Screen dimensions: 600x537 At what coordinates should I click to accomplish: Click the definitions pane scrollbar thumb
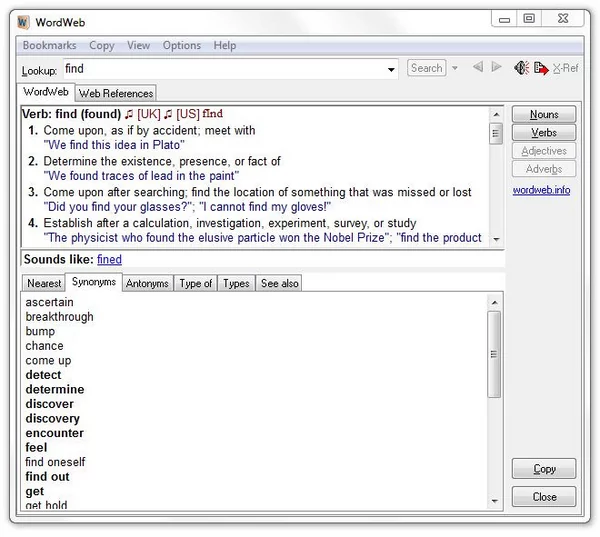496,134
